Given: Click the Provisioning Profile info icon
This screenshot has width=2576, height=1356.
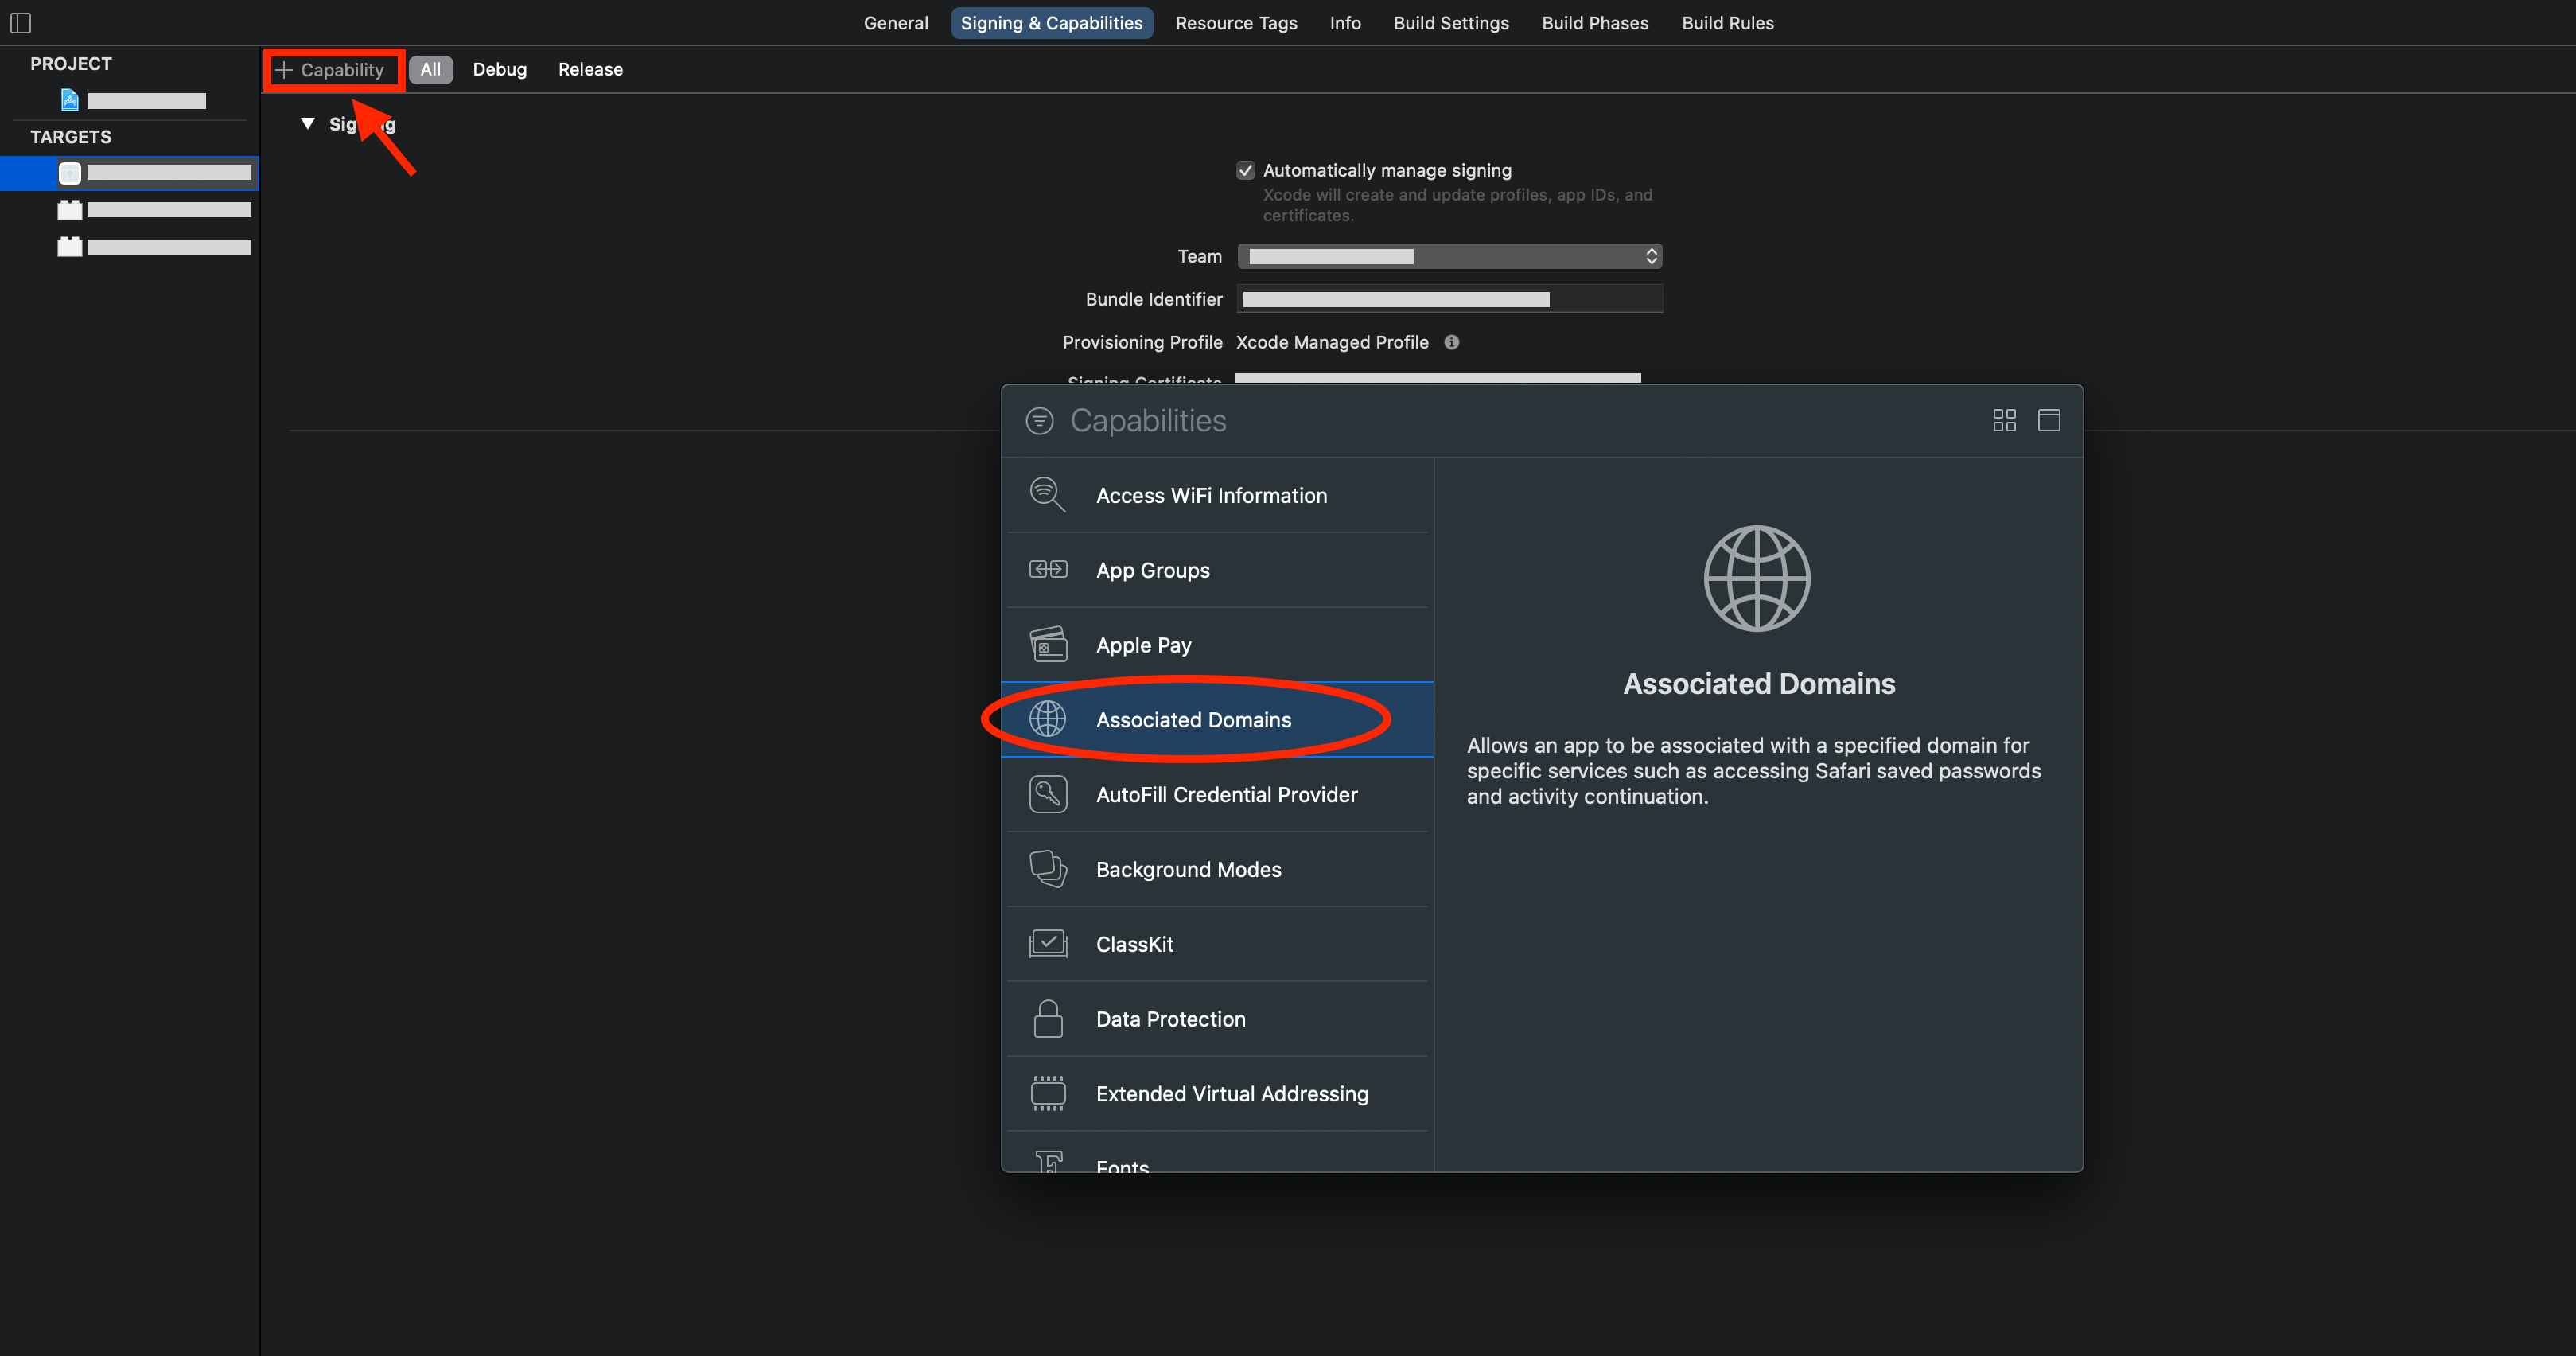Looking at the screenshot, I should (x=1451, y=342).
